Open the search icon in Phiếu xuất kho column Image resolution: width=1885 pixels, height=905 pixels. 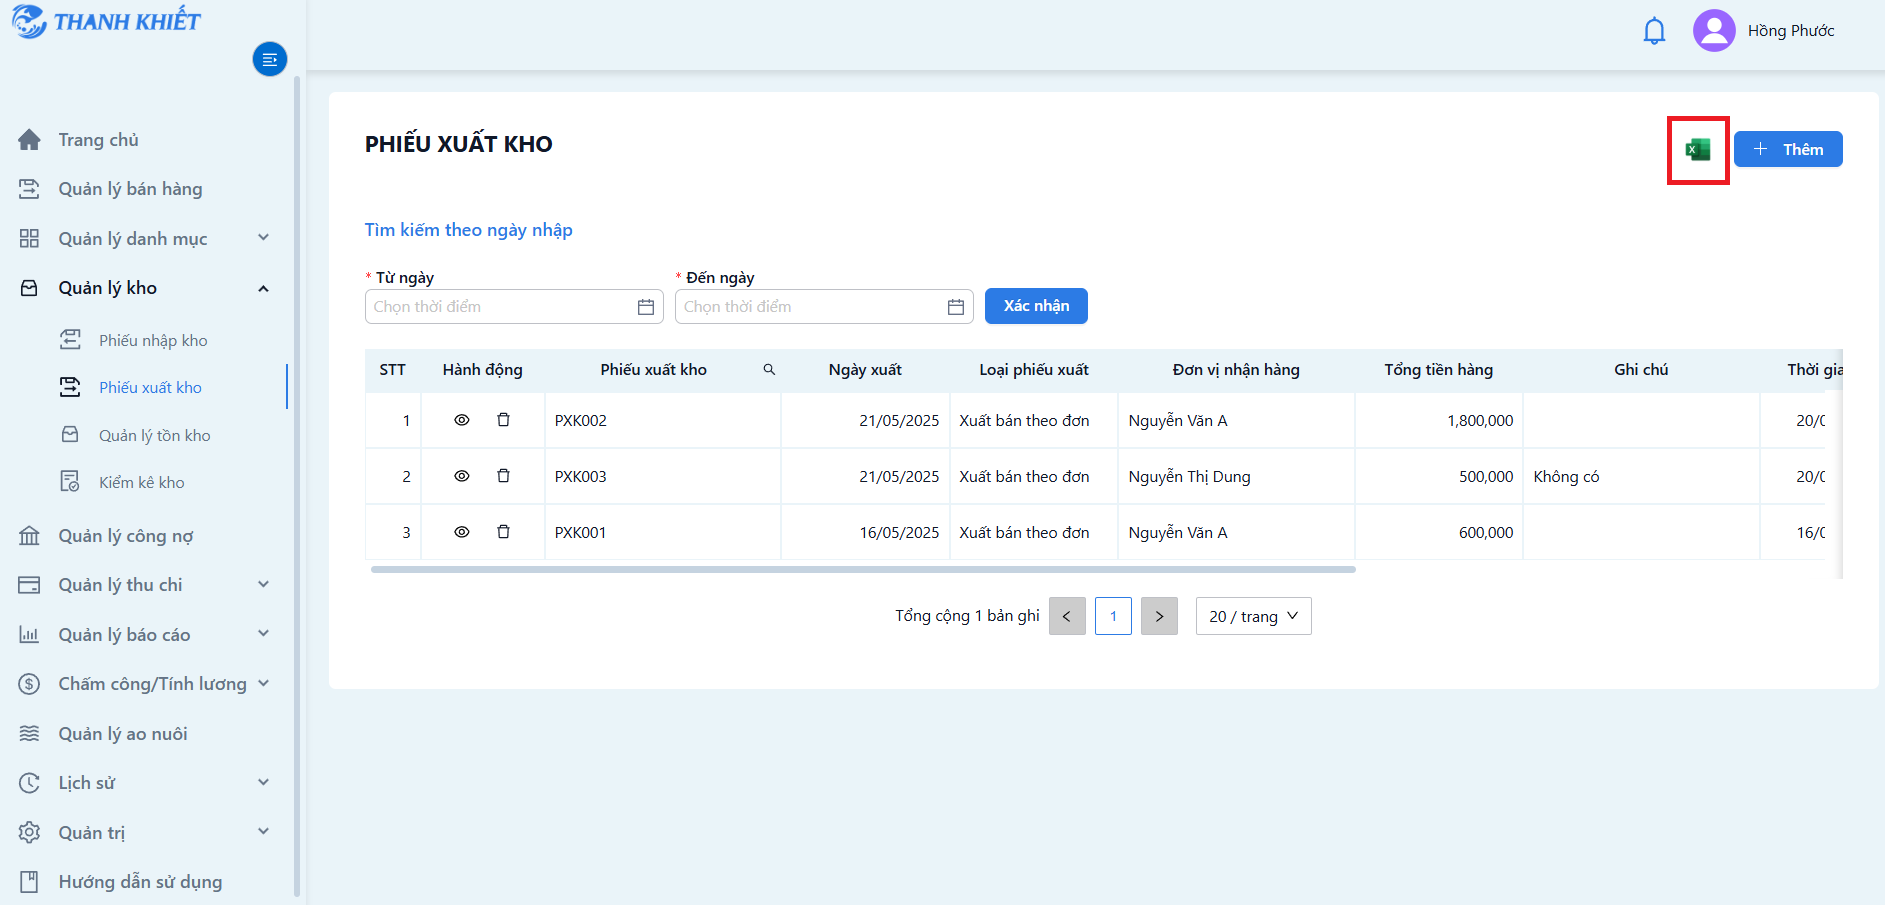coord(769,370)
